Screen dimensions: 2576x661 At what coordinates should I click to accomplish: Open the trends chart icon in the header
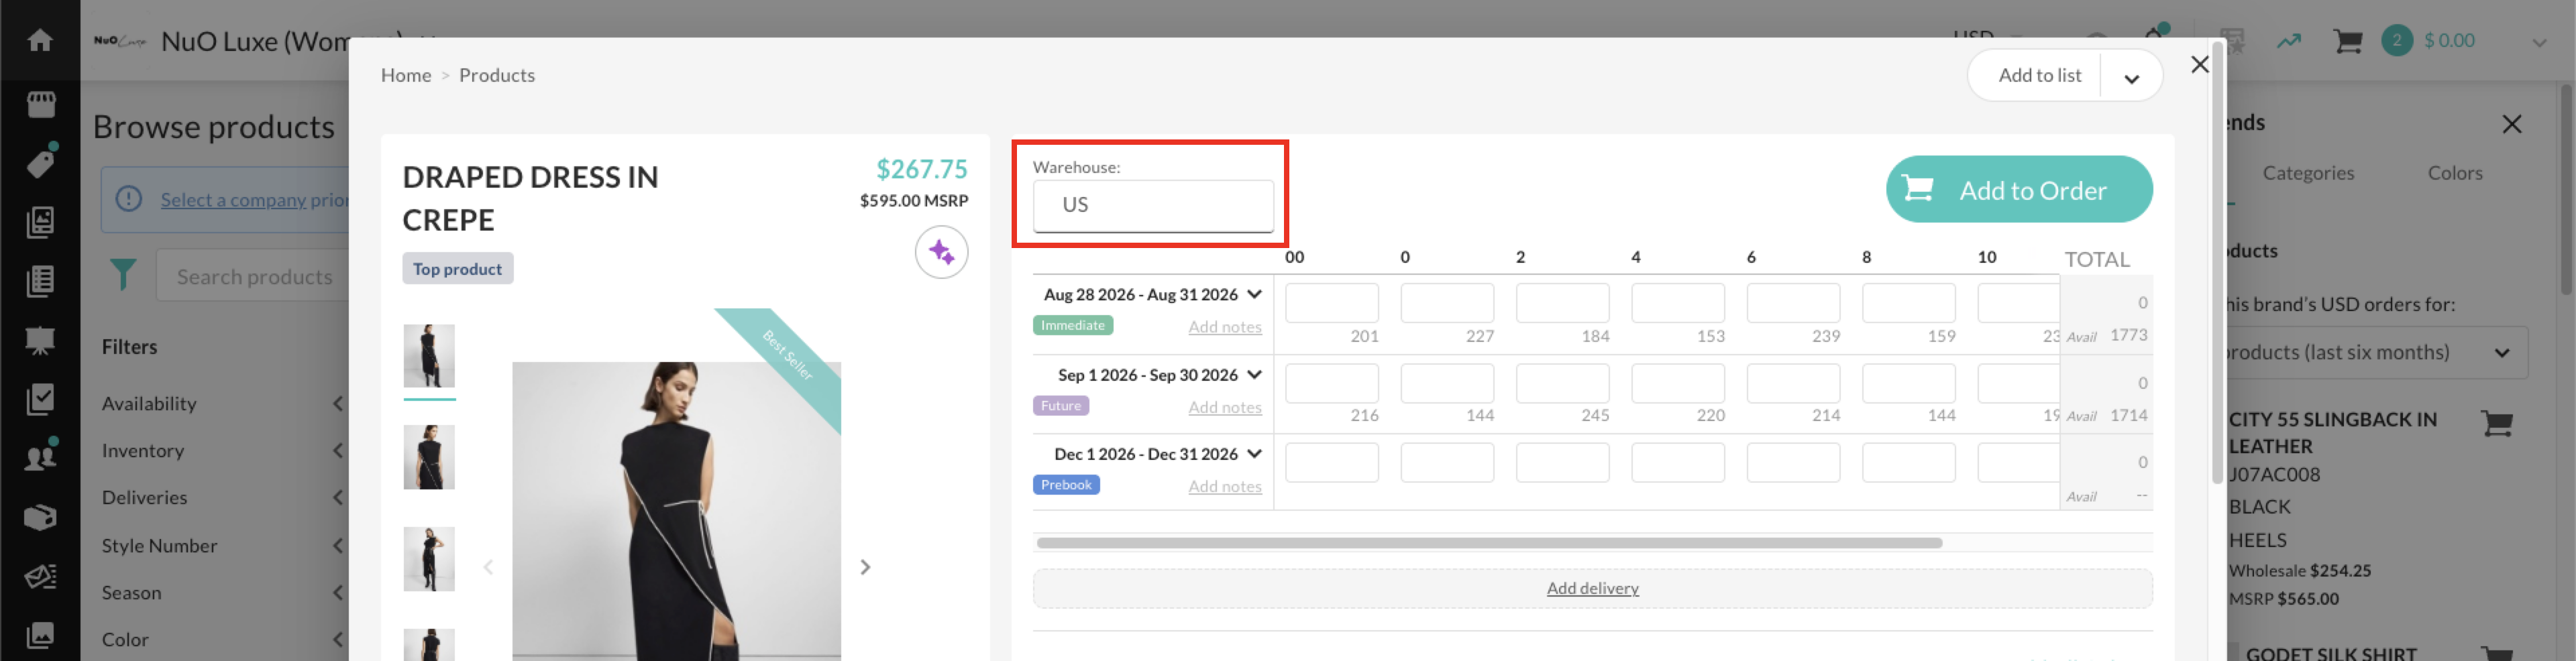coord(2289,41)
